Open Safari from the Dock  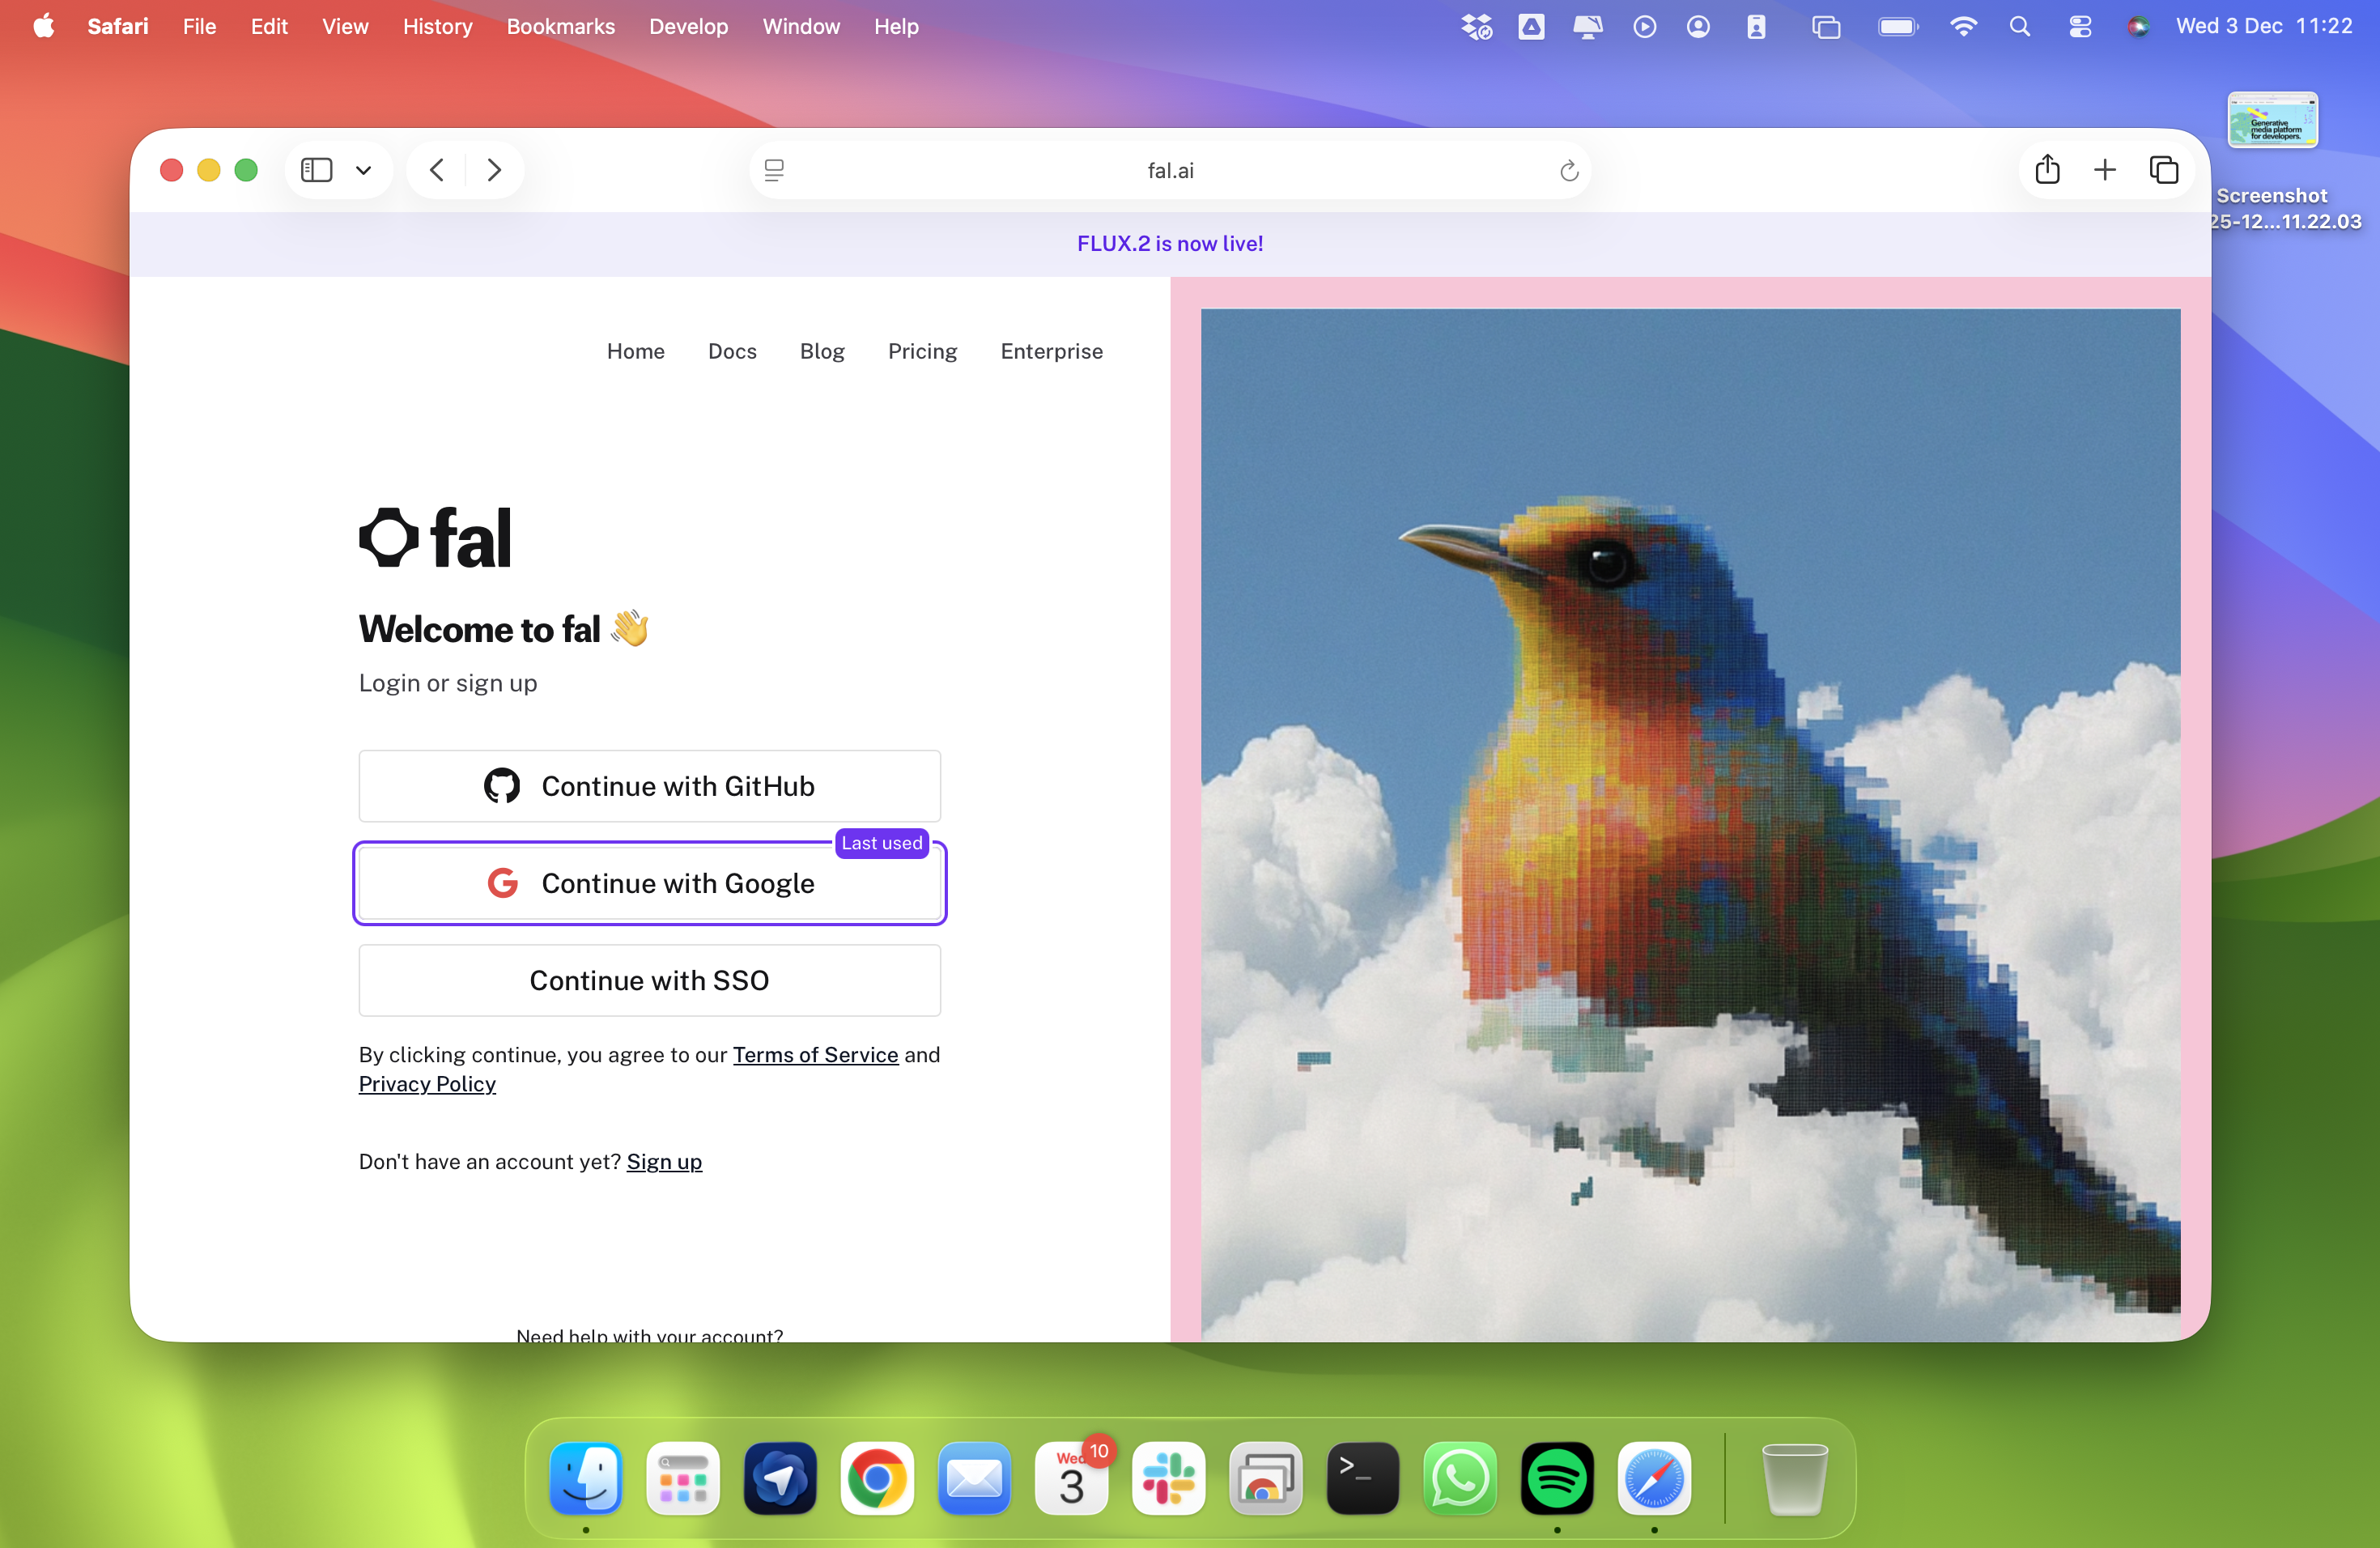(x=1654, y=1478)
